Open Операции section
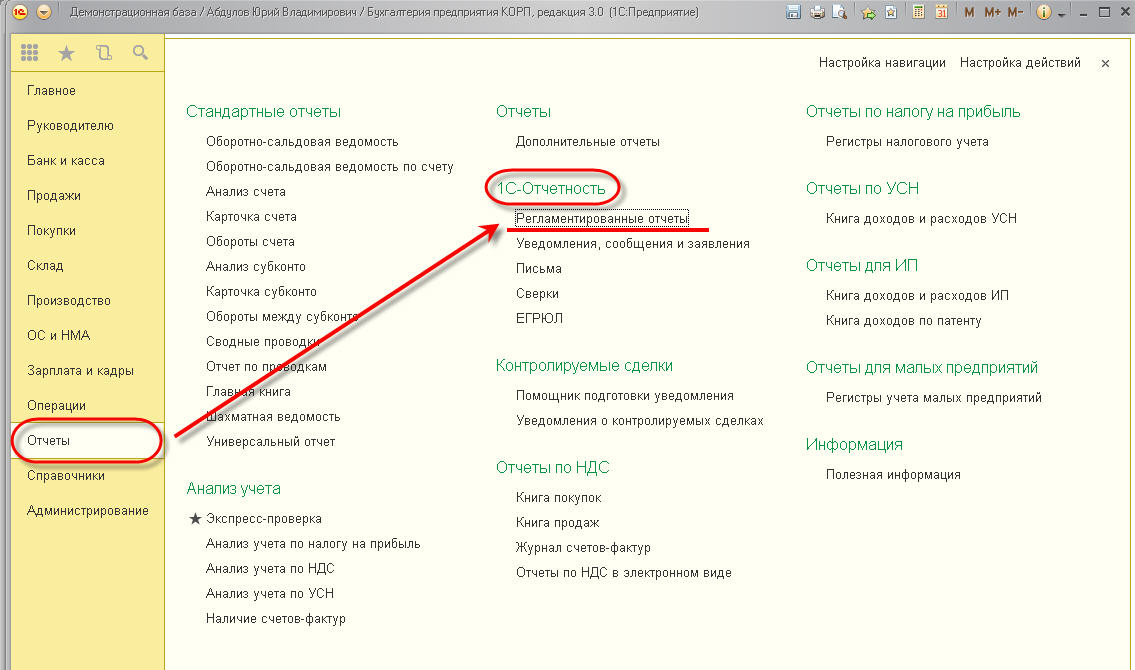The width and height of the screenshot is (1135, 670). (56, 406)
